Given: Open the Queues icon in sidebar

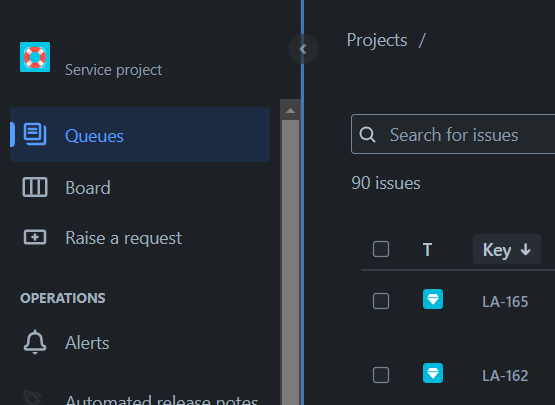Looking at the screenshot, I should [x=35, y=134].
